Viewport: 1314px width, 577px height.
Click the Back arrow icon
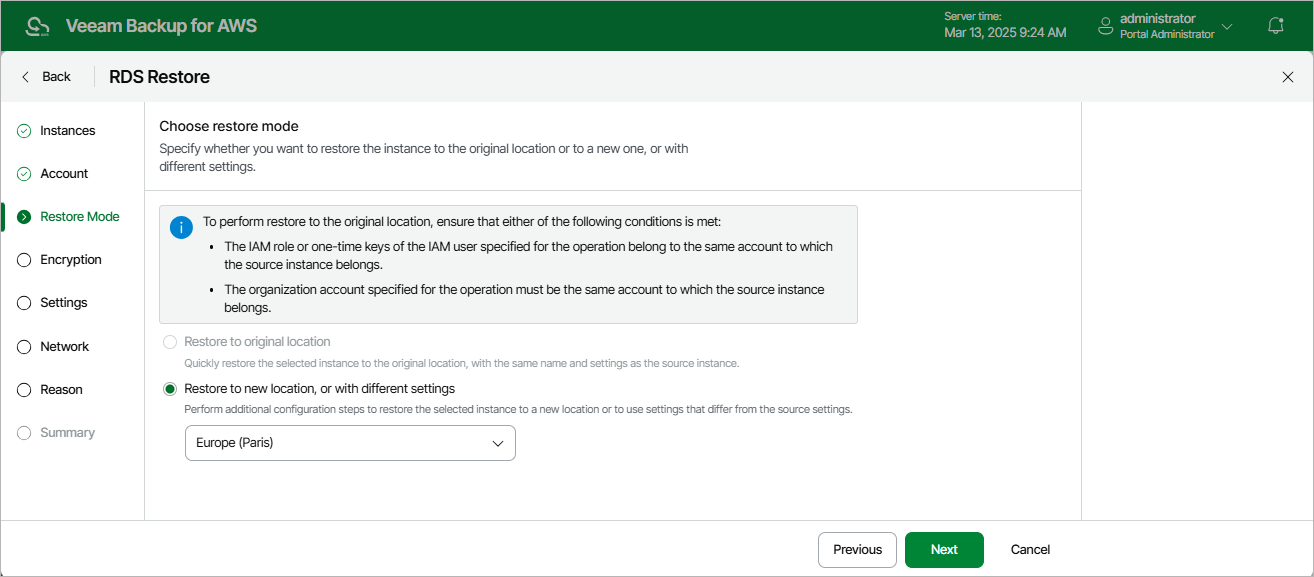point(26,77)
